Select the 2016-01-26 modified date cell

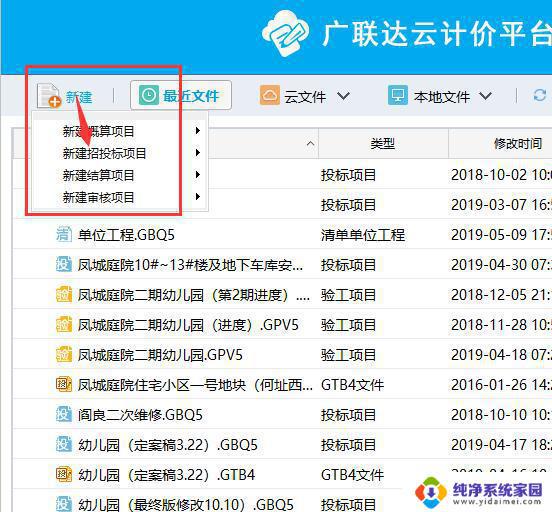pyautogui.click(x=502, y=385)
